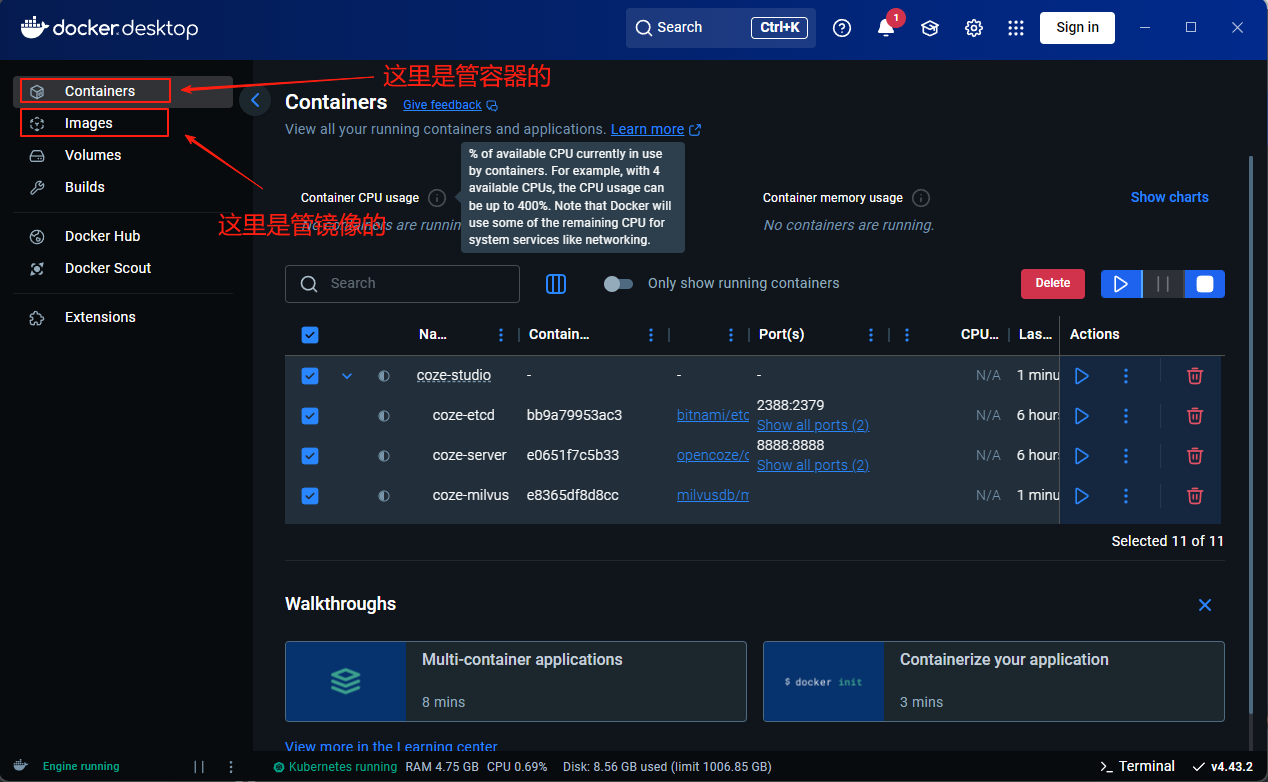Toggle Only show running containers switch
1268x782 pixels.
point(619,284)
